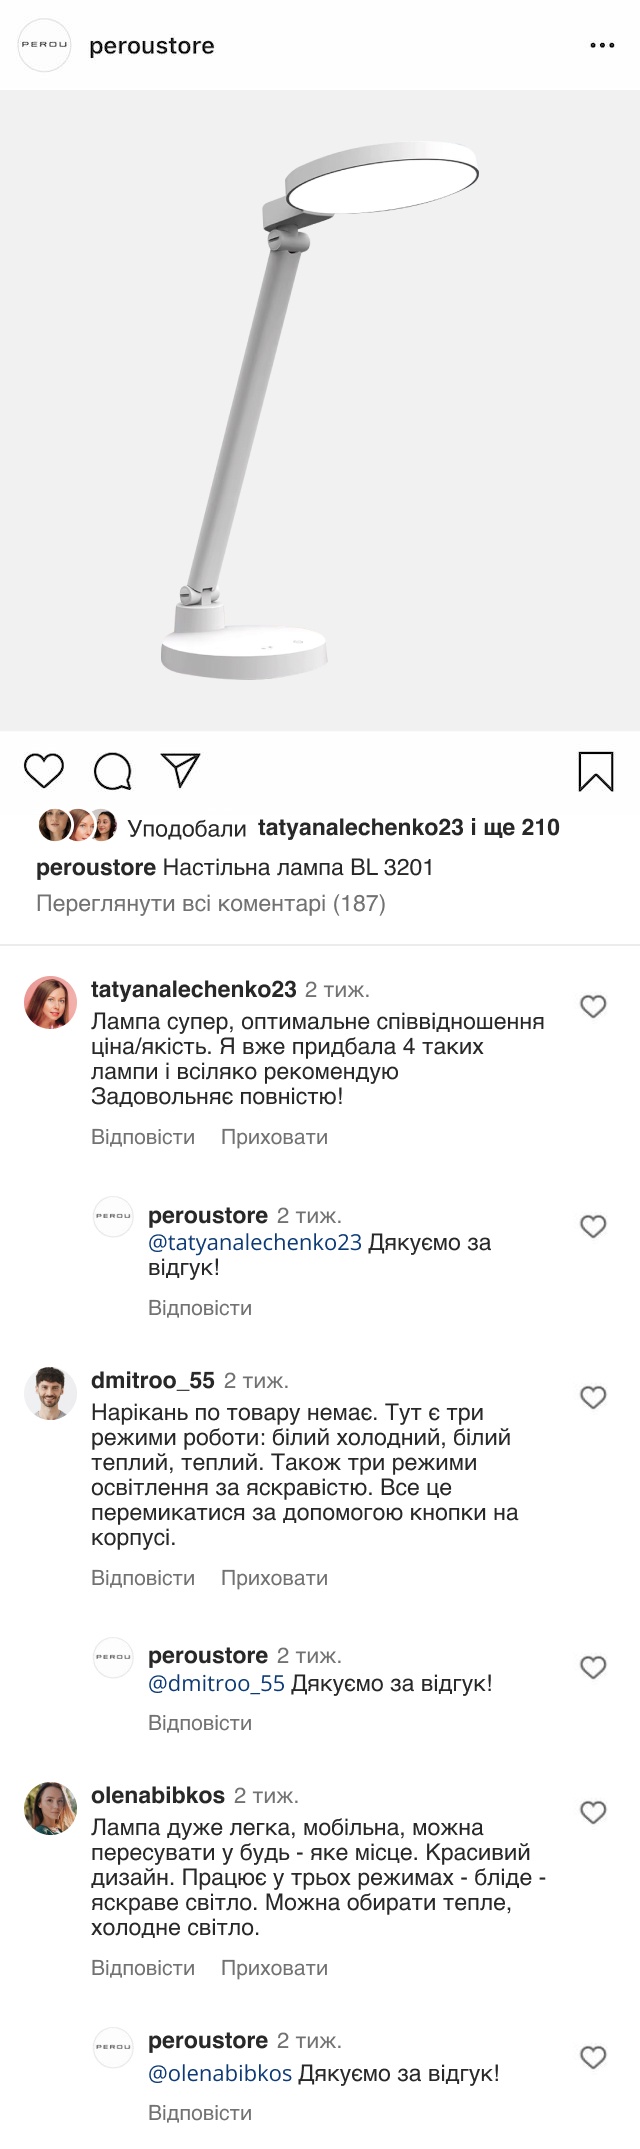Like dmitroo_55's comment
This screenshot has width=640, height=2149.
(x=593, y=1397)
